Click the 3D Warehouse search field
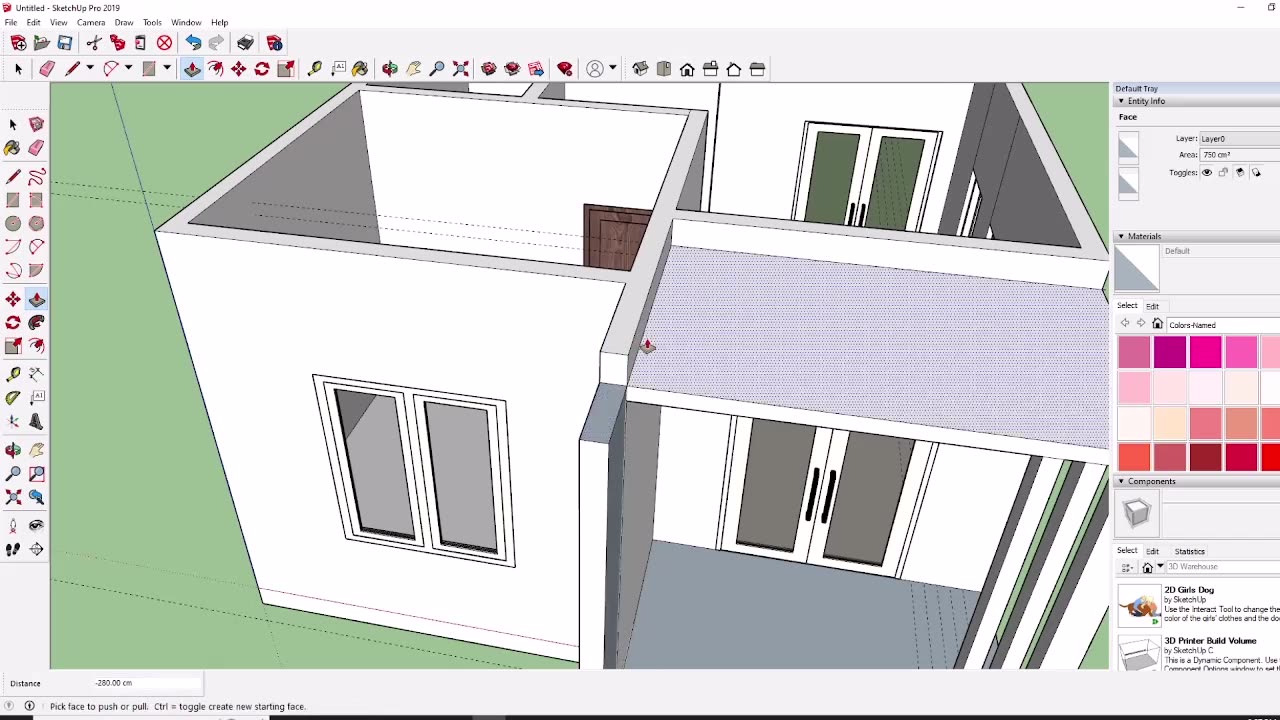1280x720 pixels. [x=1222, y=567]
